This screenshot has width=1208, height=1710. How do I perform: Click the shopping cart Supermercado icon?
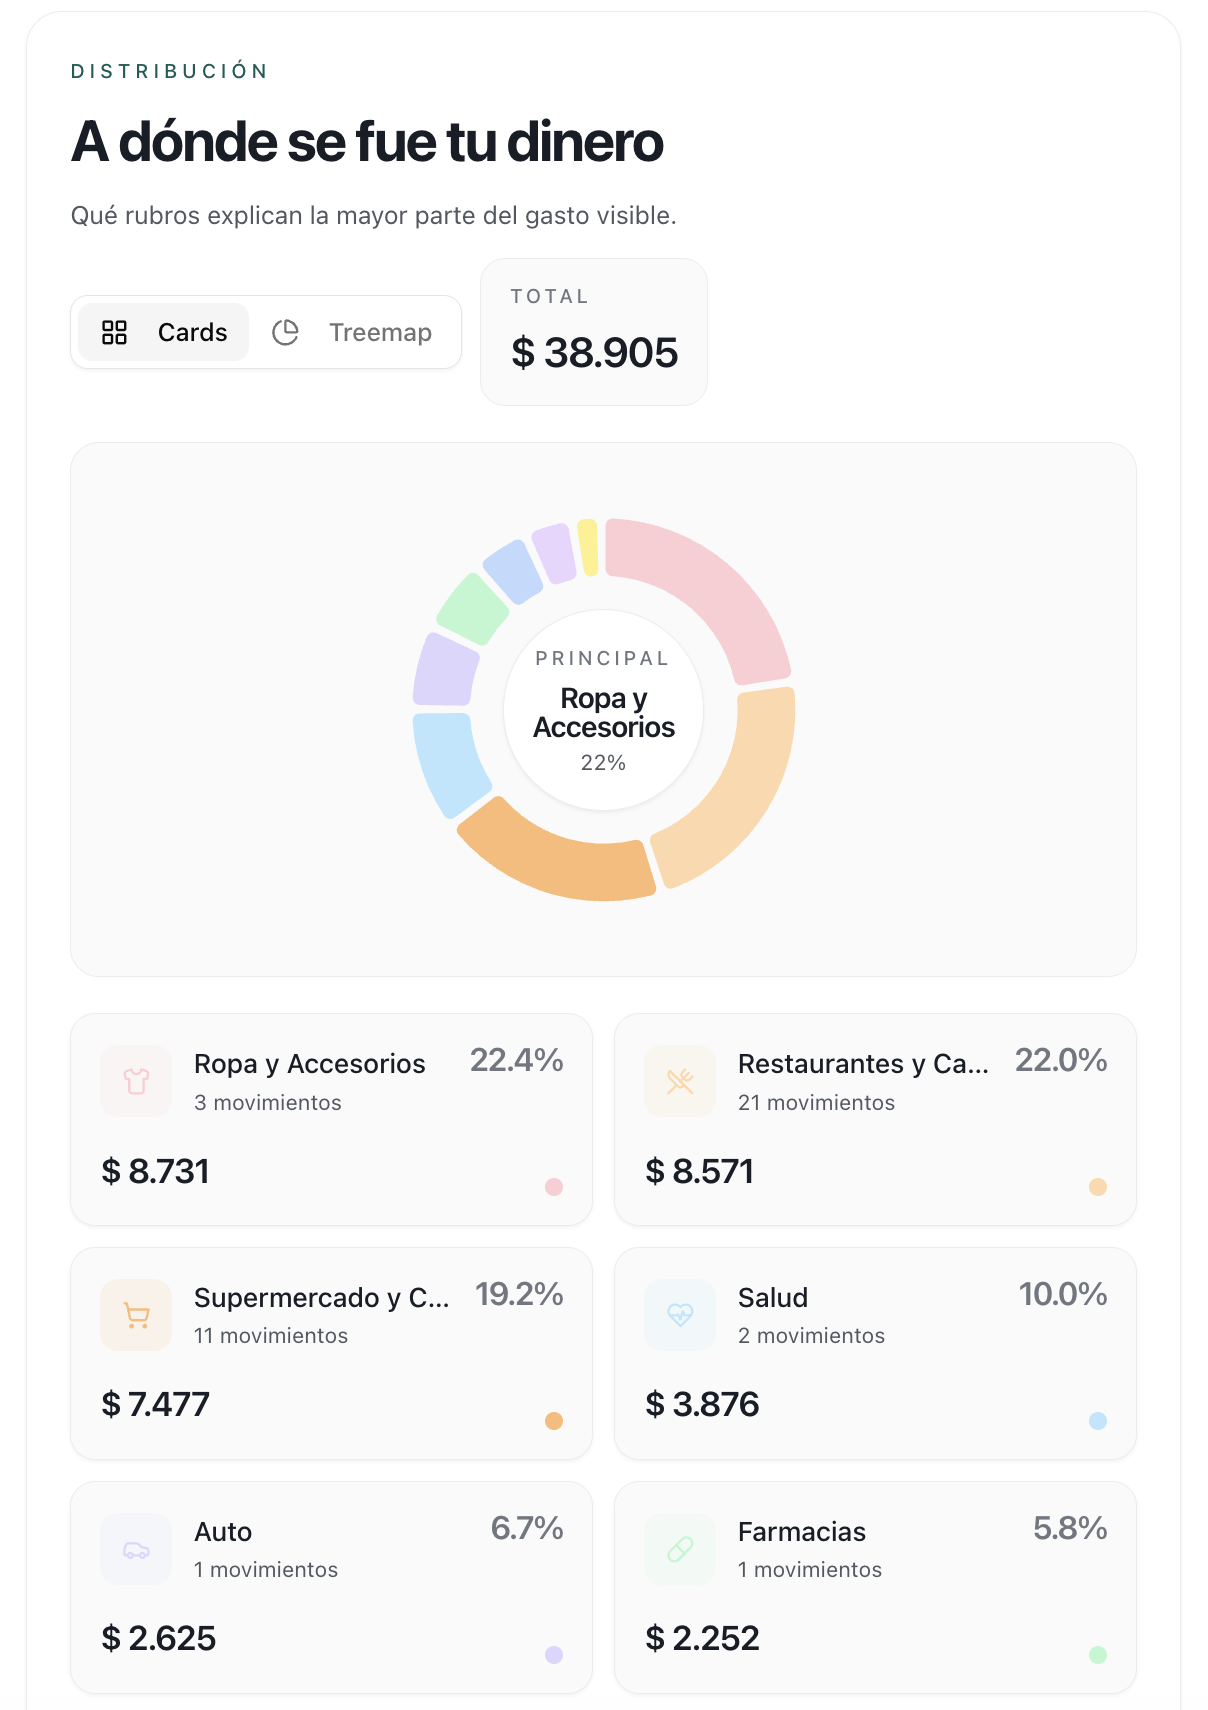click(x=136, y=1315)
